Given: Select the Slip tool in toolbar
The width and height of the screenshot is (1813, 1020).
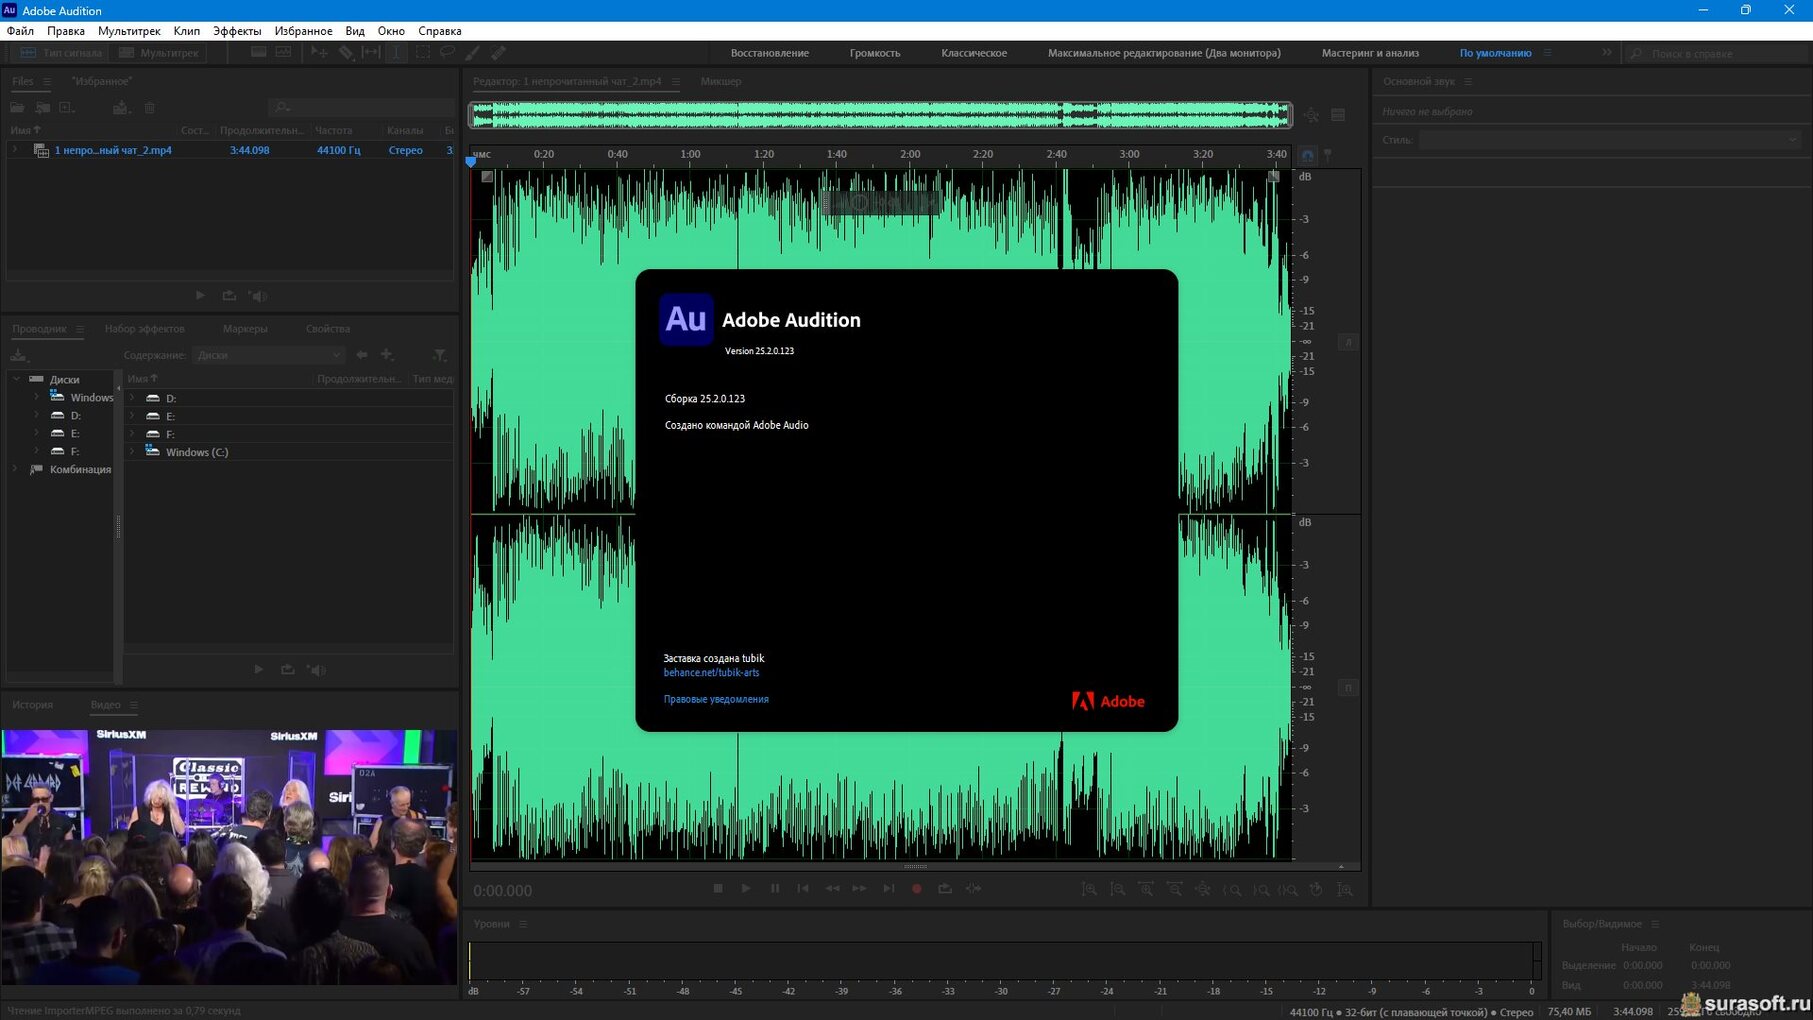Looking at the screenshot, I should 371,53.
